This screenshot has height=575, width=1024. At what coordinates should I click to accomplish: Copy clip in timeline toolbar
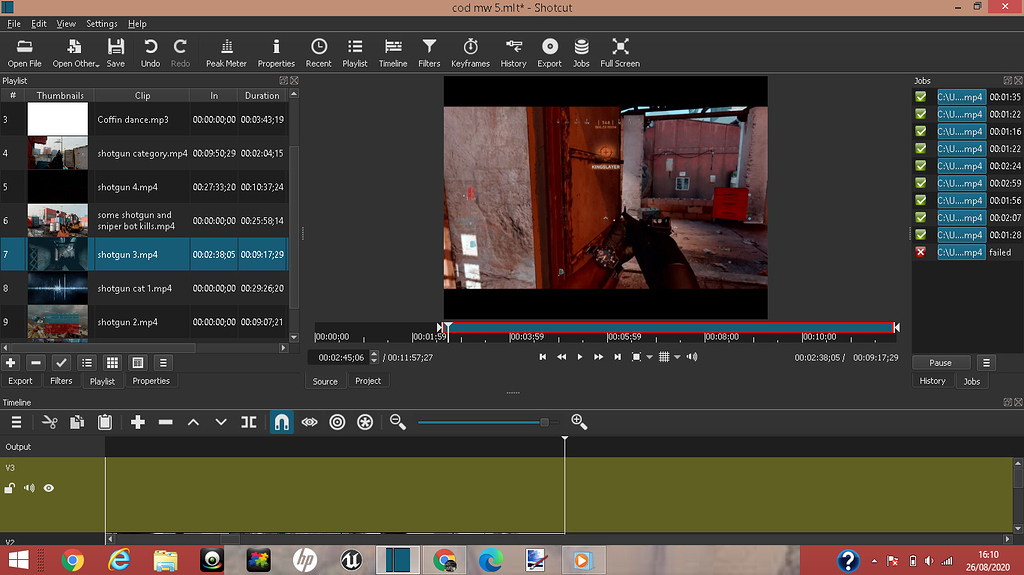pos(77,422)
